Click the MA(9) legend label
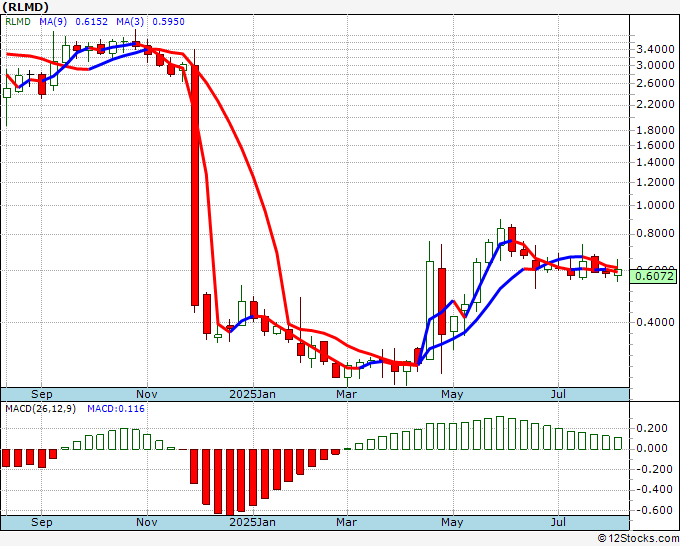Image resolution: width=680 pixels, height=546 pixels. point(53,21)
